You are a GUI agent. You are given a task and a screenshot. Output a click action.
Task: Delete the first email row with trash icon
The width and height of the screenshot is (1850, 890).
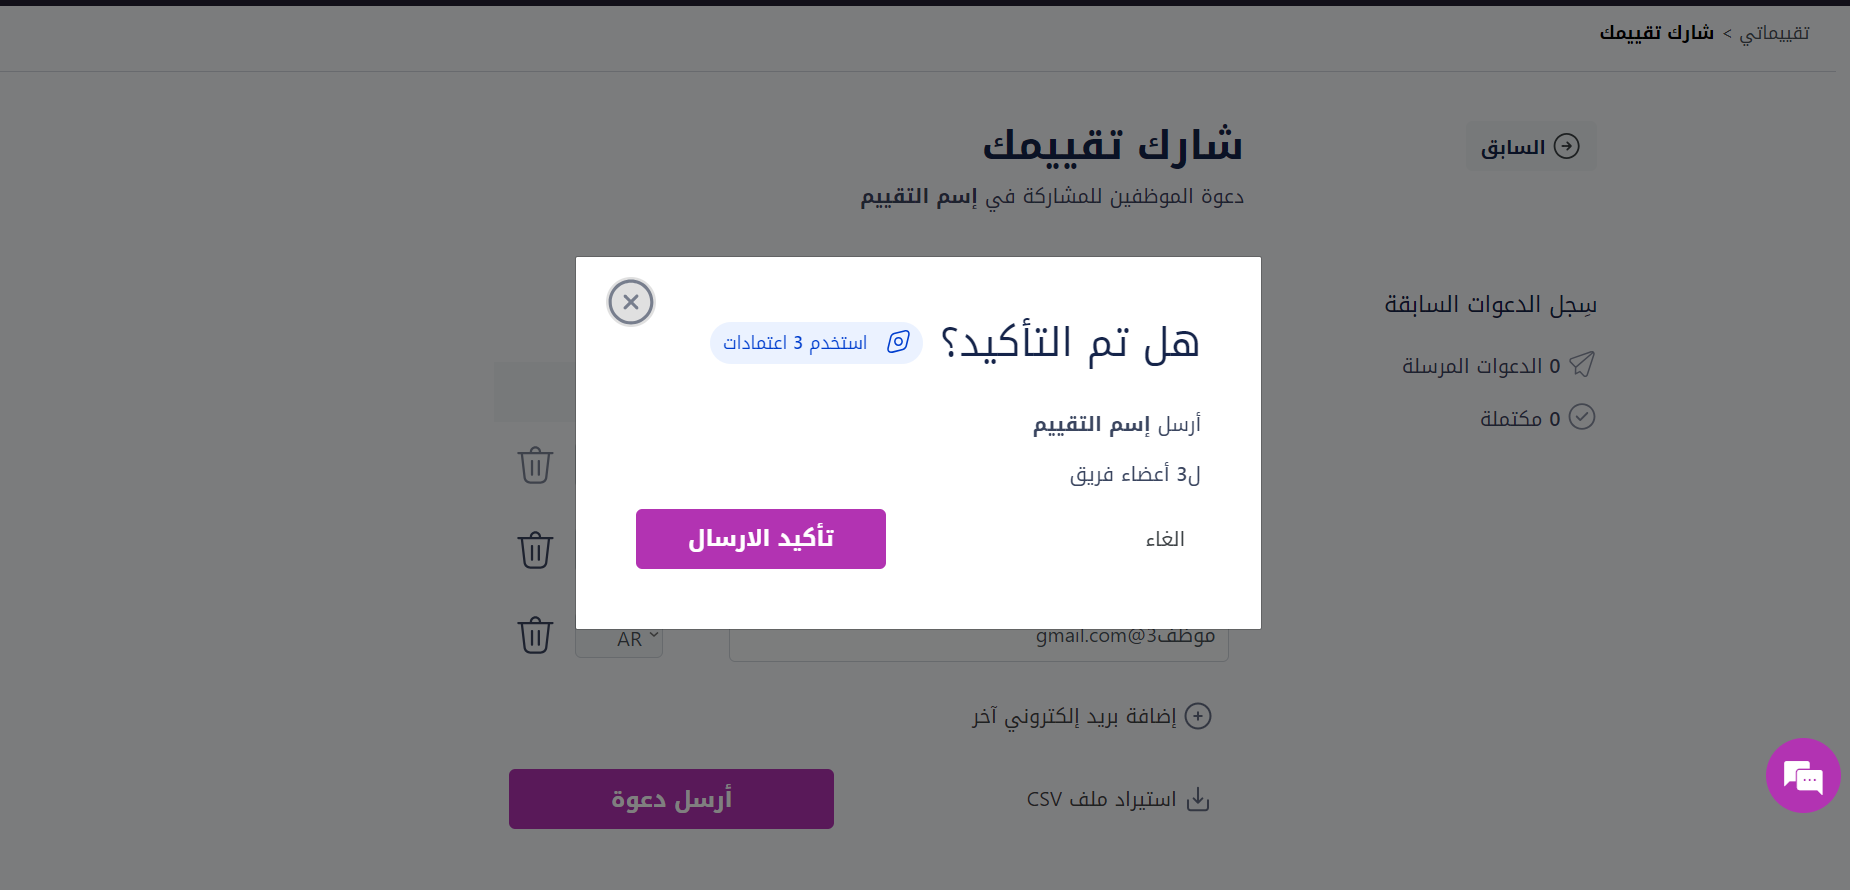pos(535,465)
